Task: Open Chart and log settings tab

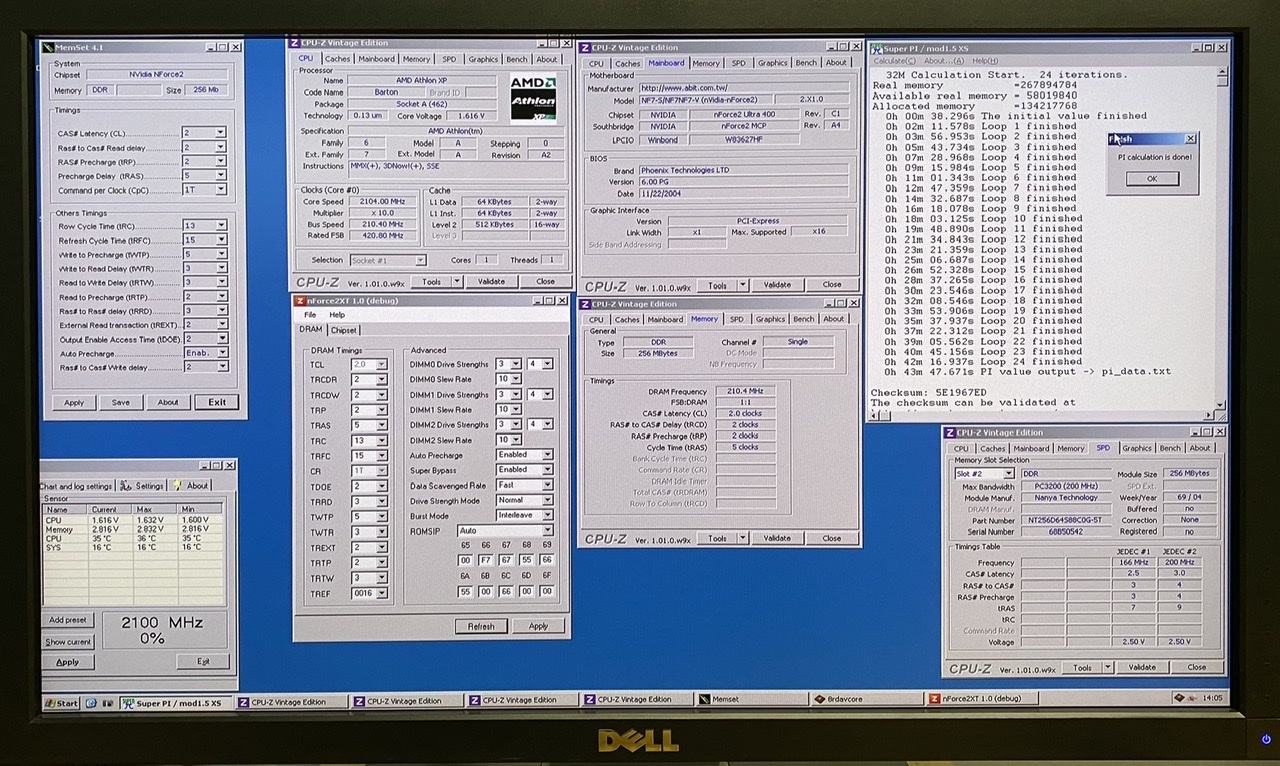Action: click(76, 487)
